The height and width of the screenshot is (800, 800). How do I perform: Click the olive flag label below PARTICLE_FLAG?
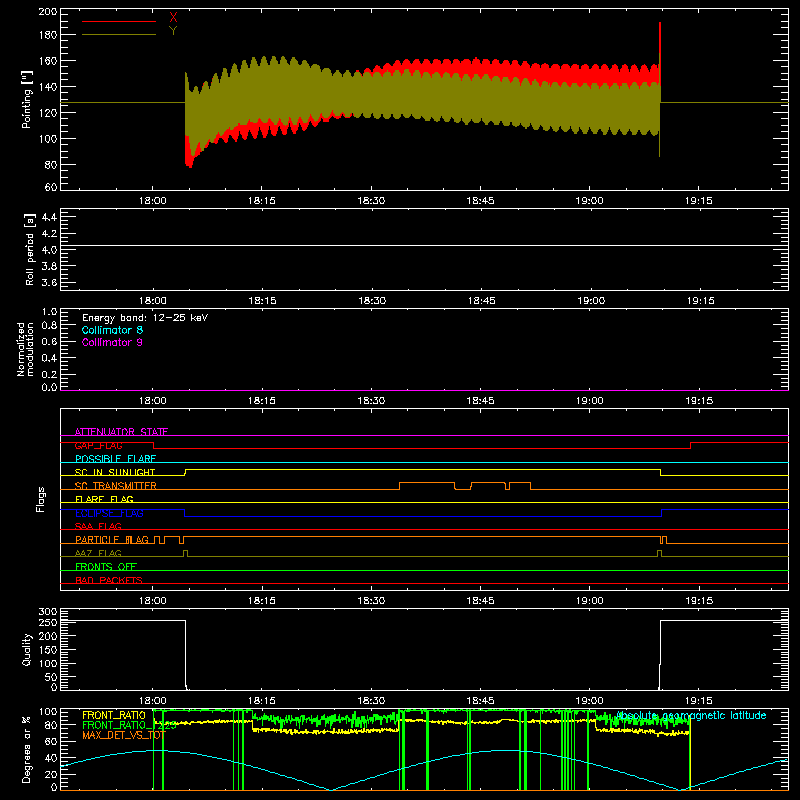[x=98, y=553]
